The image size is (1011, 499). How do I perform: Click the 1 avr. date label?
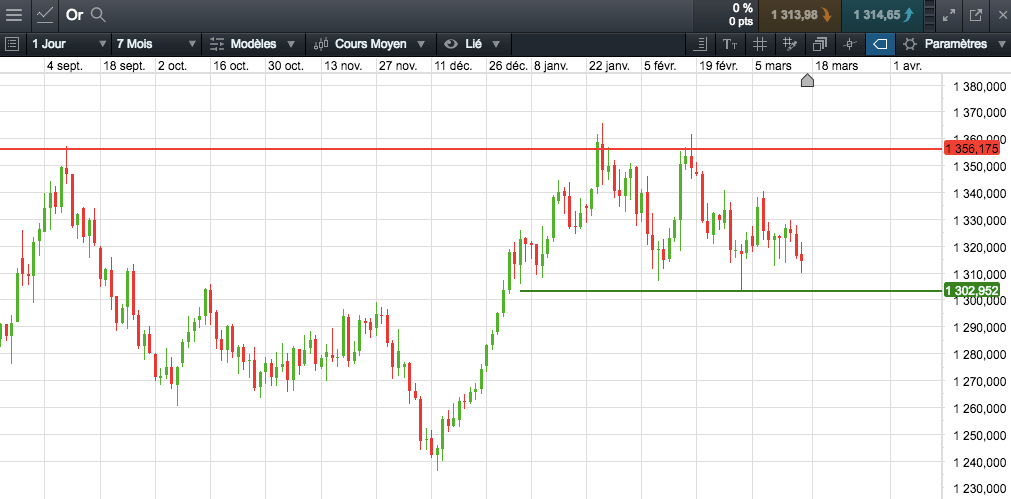click(907, 66)
